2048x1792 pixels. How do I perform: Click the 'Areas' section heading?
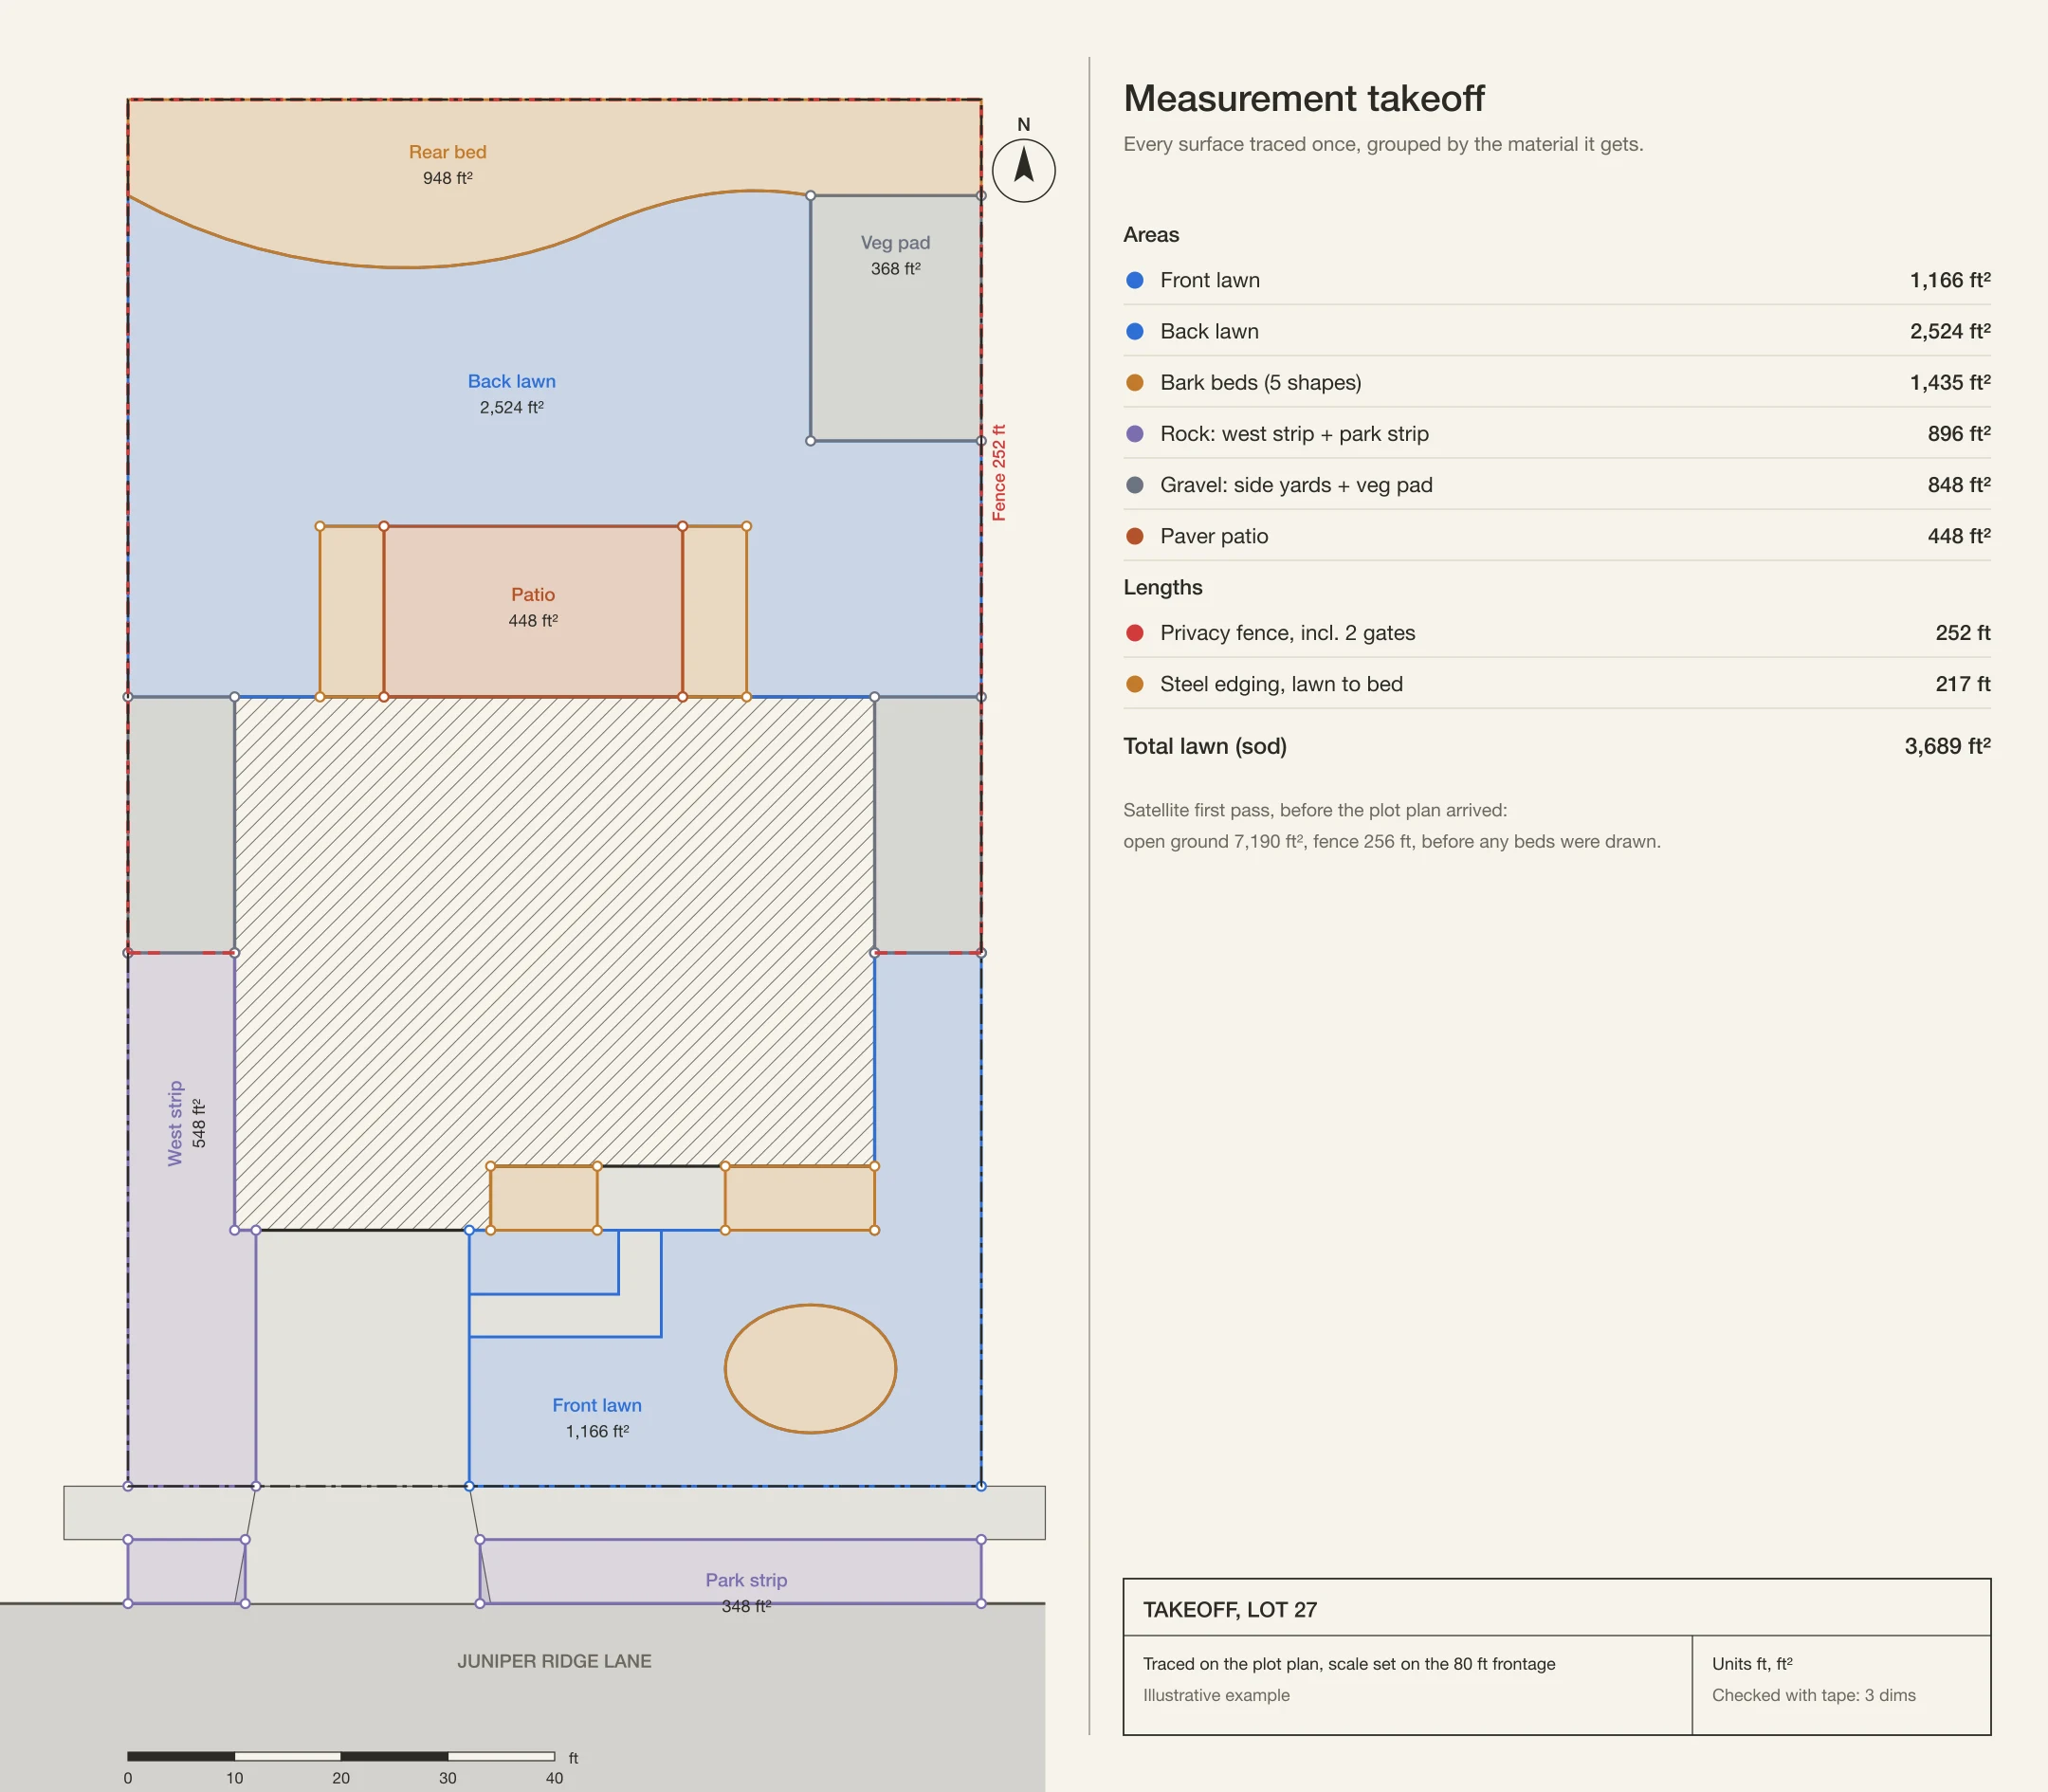pyautogui.click(x=1151, y=235)
